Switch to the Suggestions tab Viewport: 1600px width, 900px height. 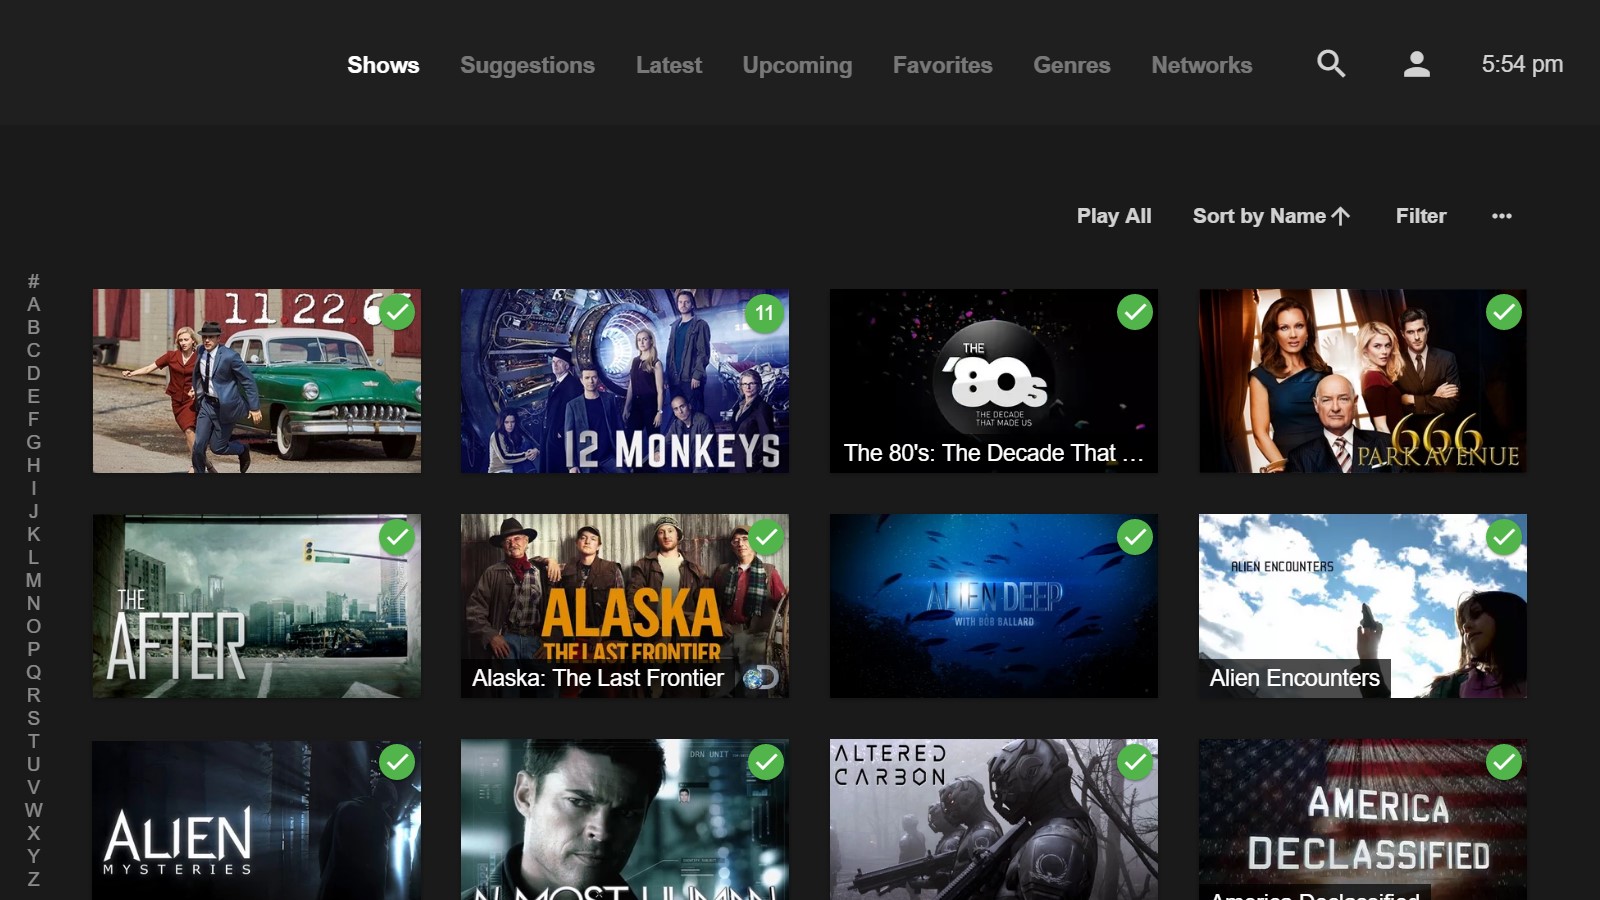pyautogui.click(x=527, y=65)
